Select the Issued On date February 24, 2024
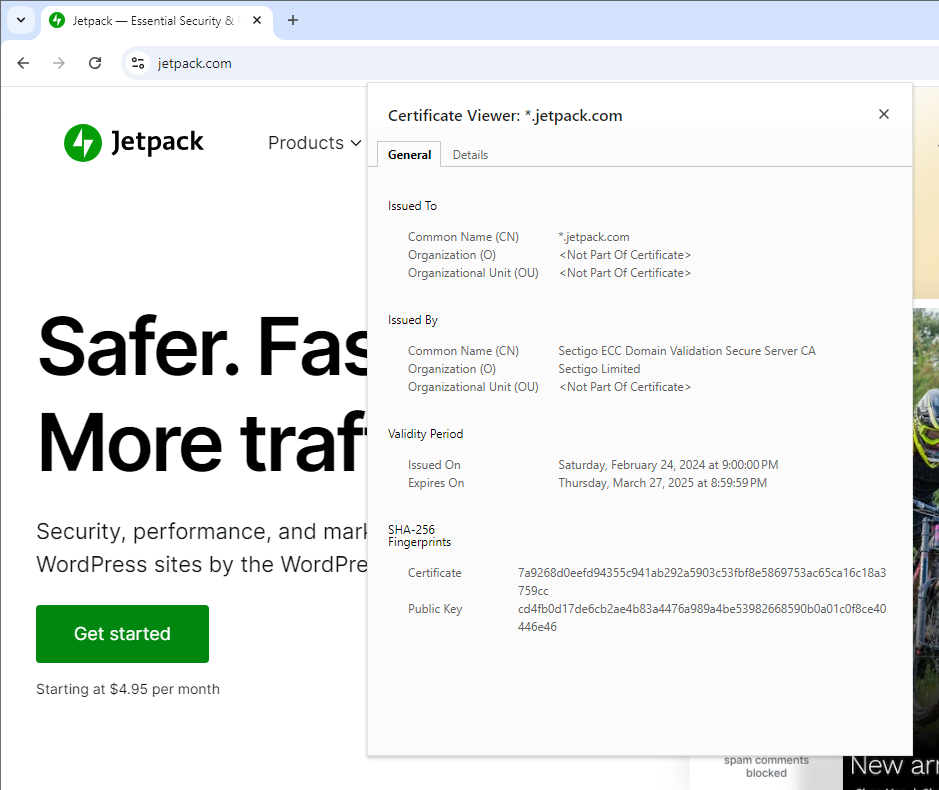This screenshot has width=939, height=790. click(668, 465)
